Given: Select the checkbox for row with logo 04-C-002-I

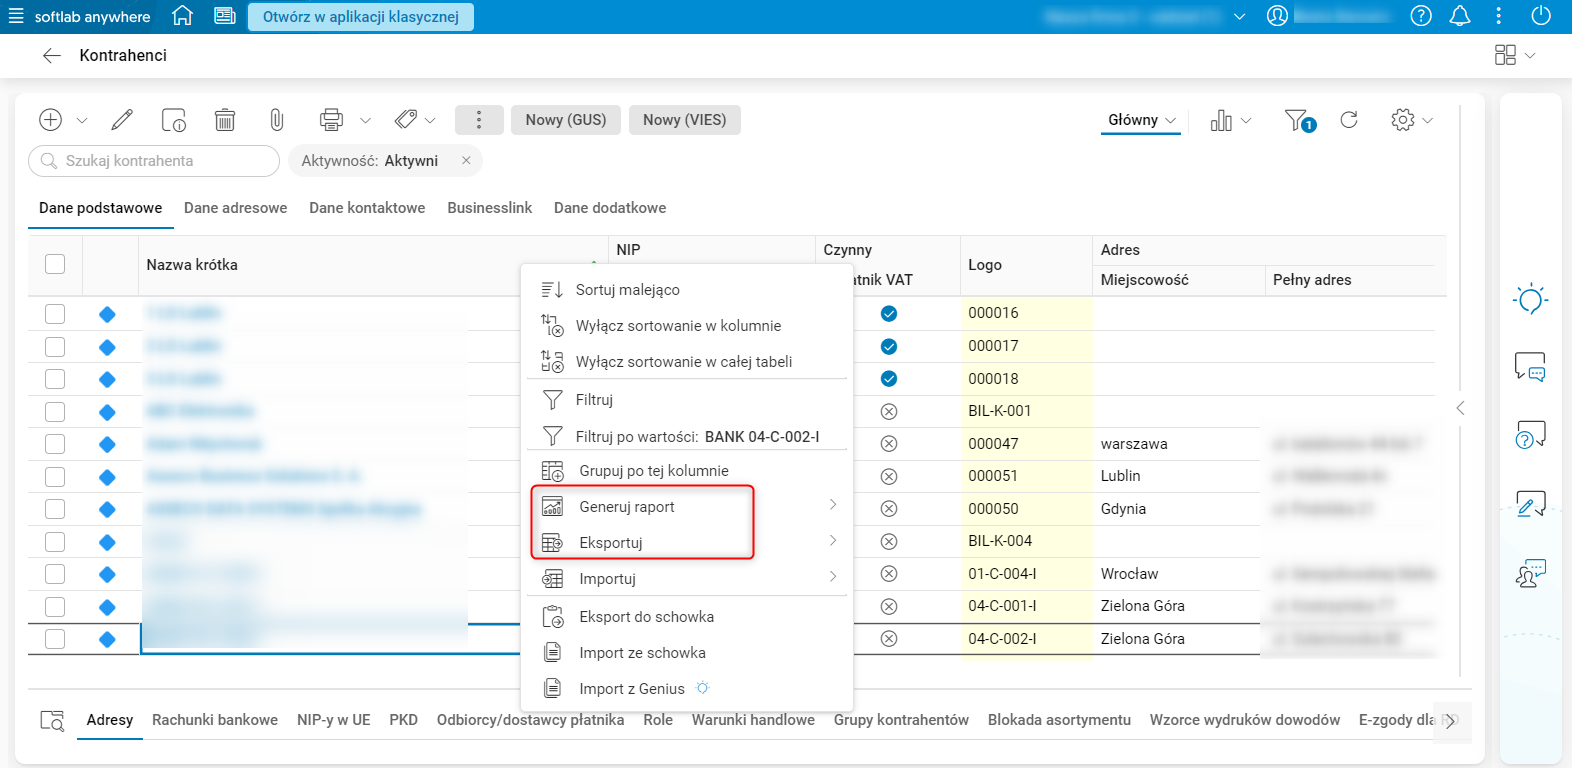Looking at the screenshot, I should pyautogui.click(x=55, y=639).
